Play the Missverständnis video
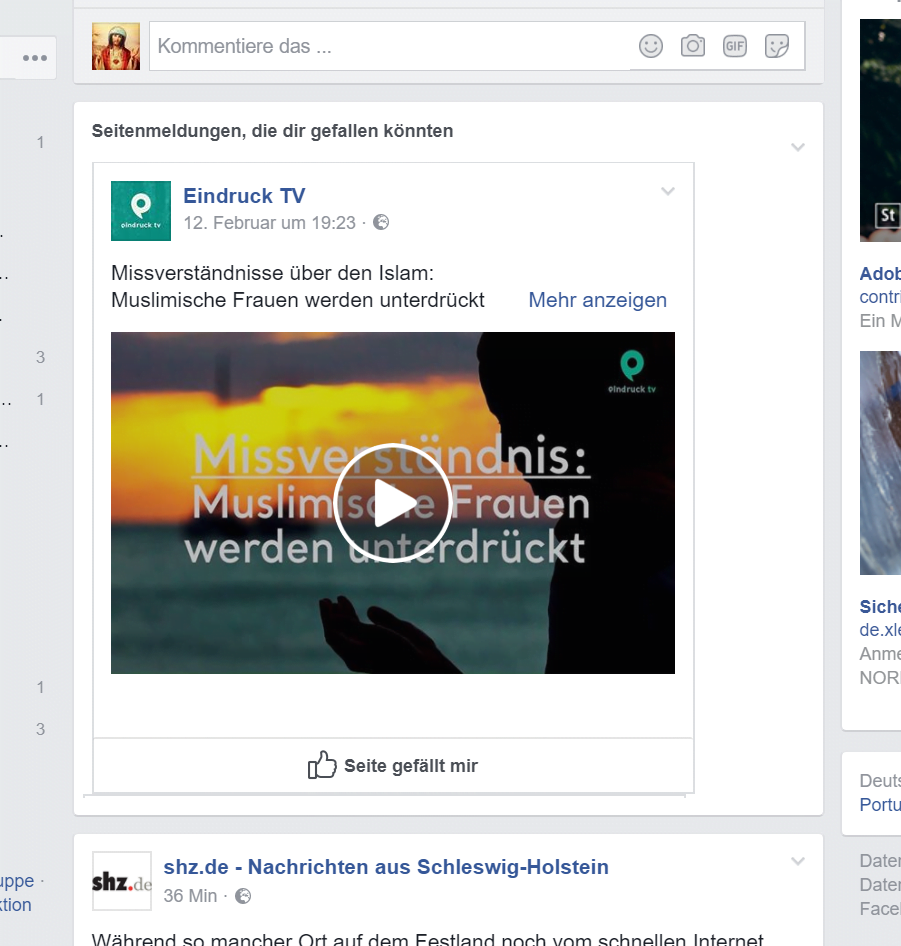The height and width of the screenshot is (946, 901). tap(392, 503)
